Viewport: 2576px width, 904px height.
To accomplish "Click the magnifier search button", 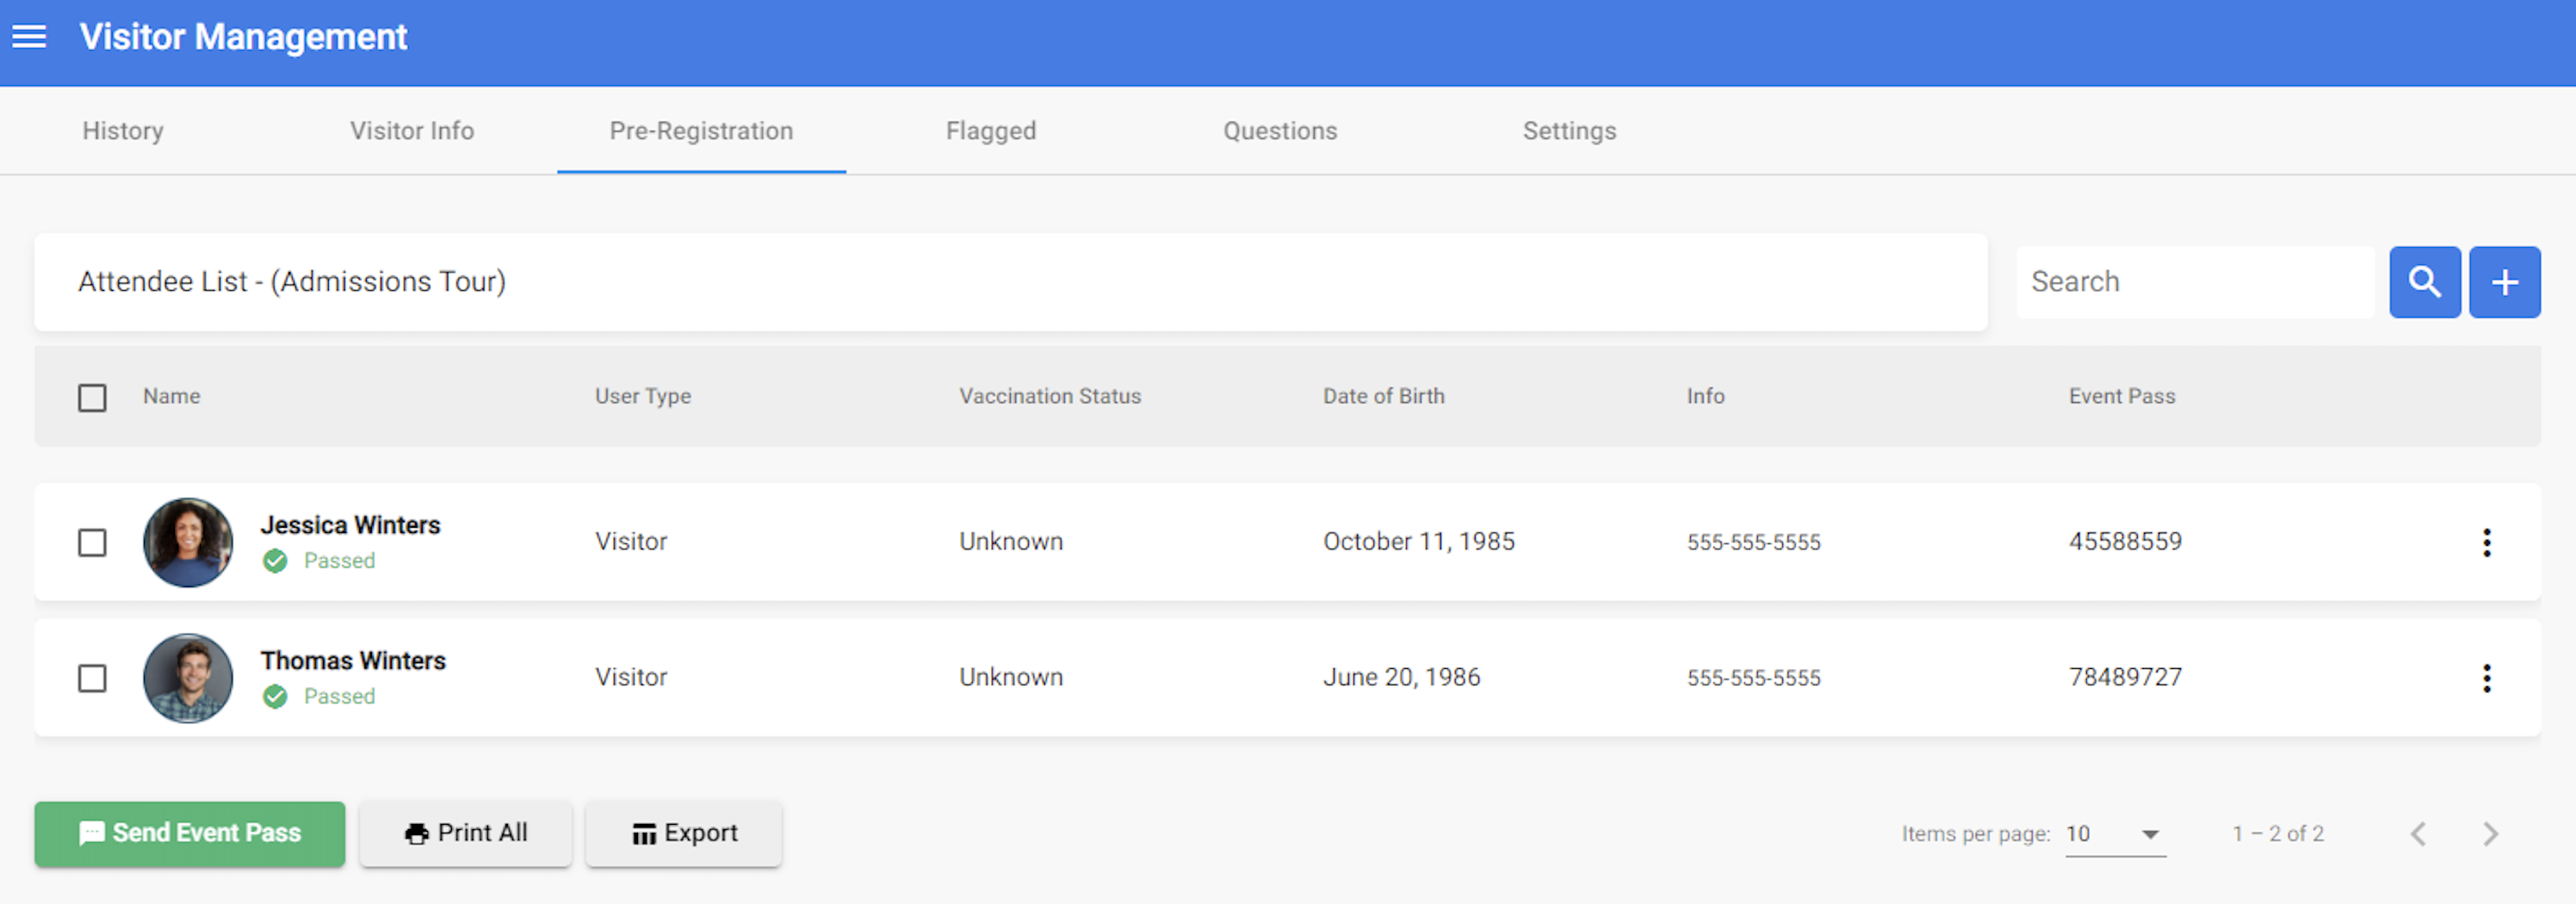I will tap(2424, 282).
